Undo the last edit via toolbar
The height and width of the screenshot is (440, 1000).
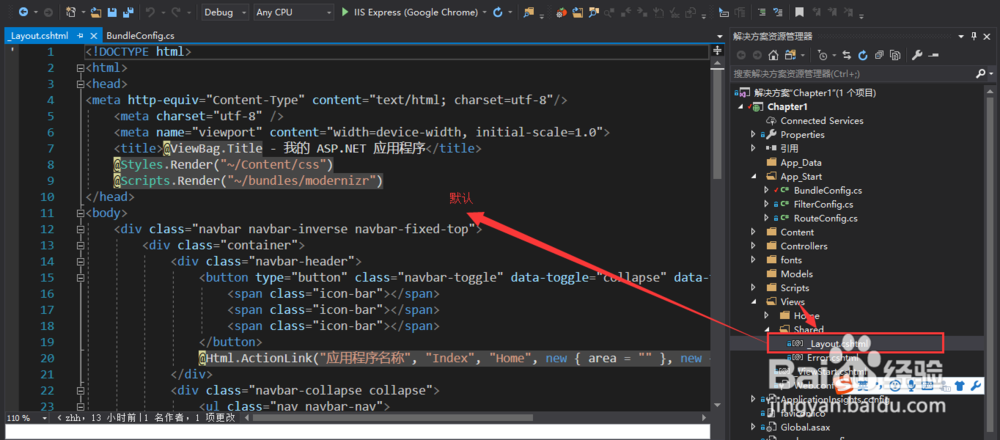[x=151, y=12]
